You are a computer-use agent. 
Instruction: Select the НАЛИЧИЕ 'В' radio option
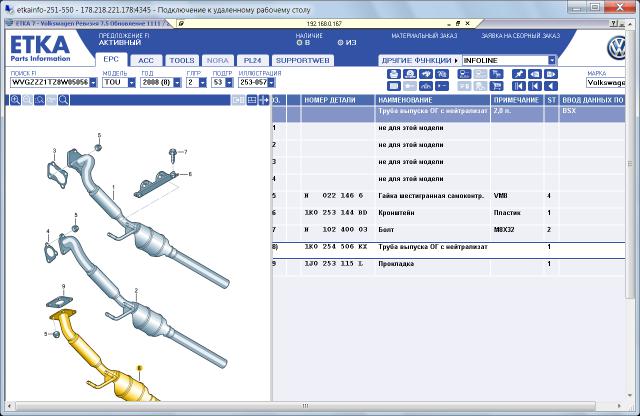pos(299,42)
